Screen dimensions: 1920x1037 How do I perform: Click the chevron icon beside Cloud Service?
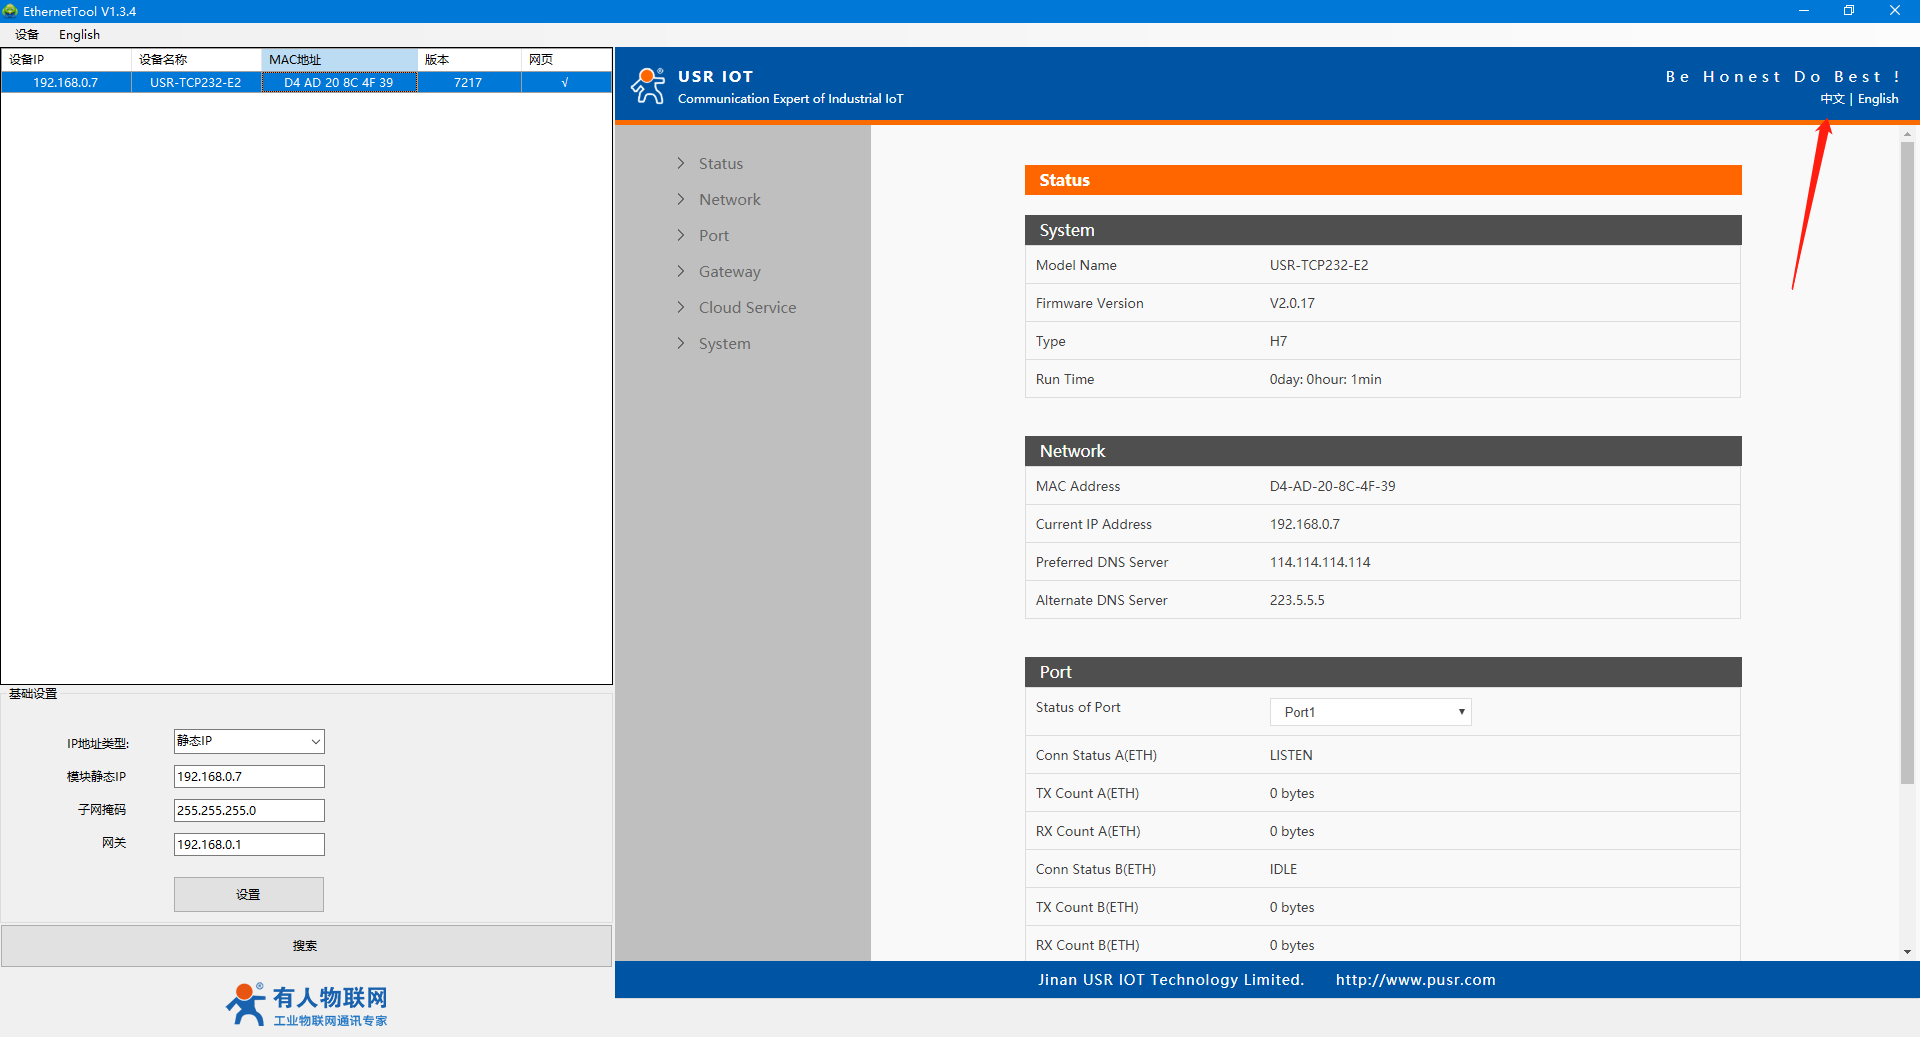(681, 307)
